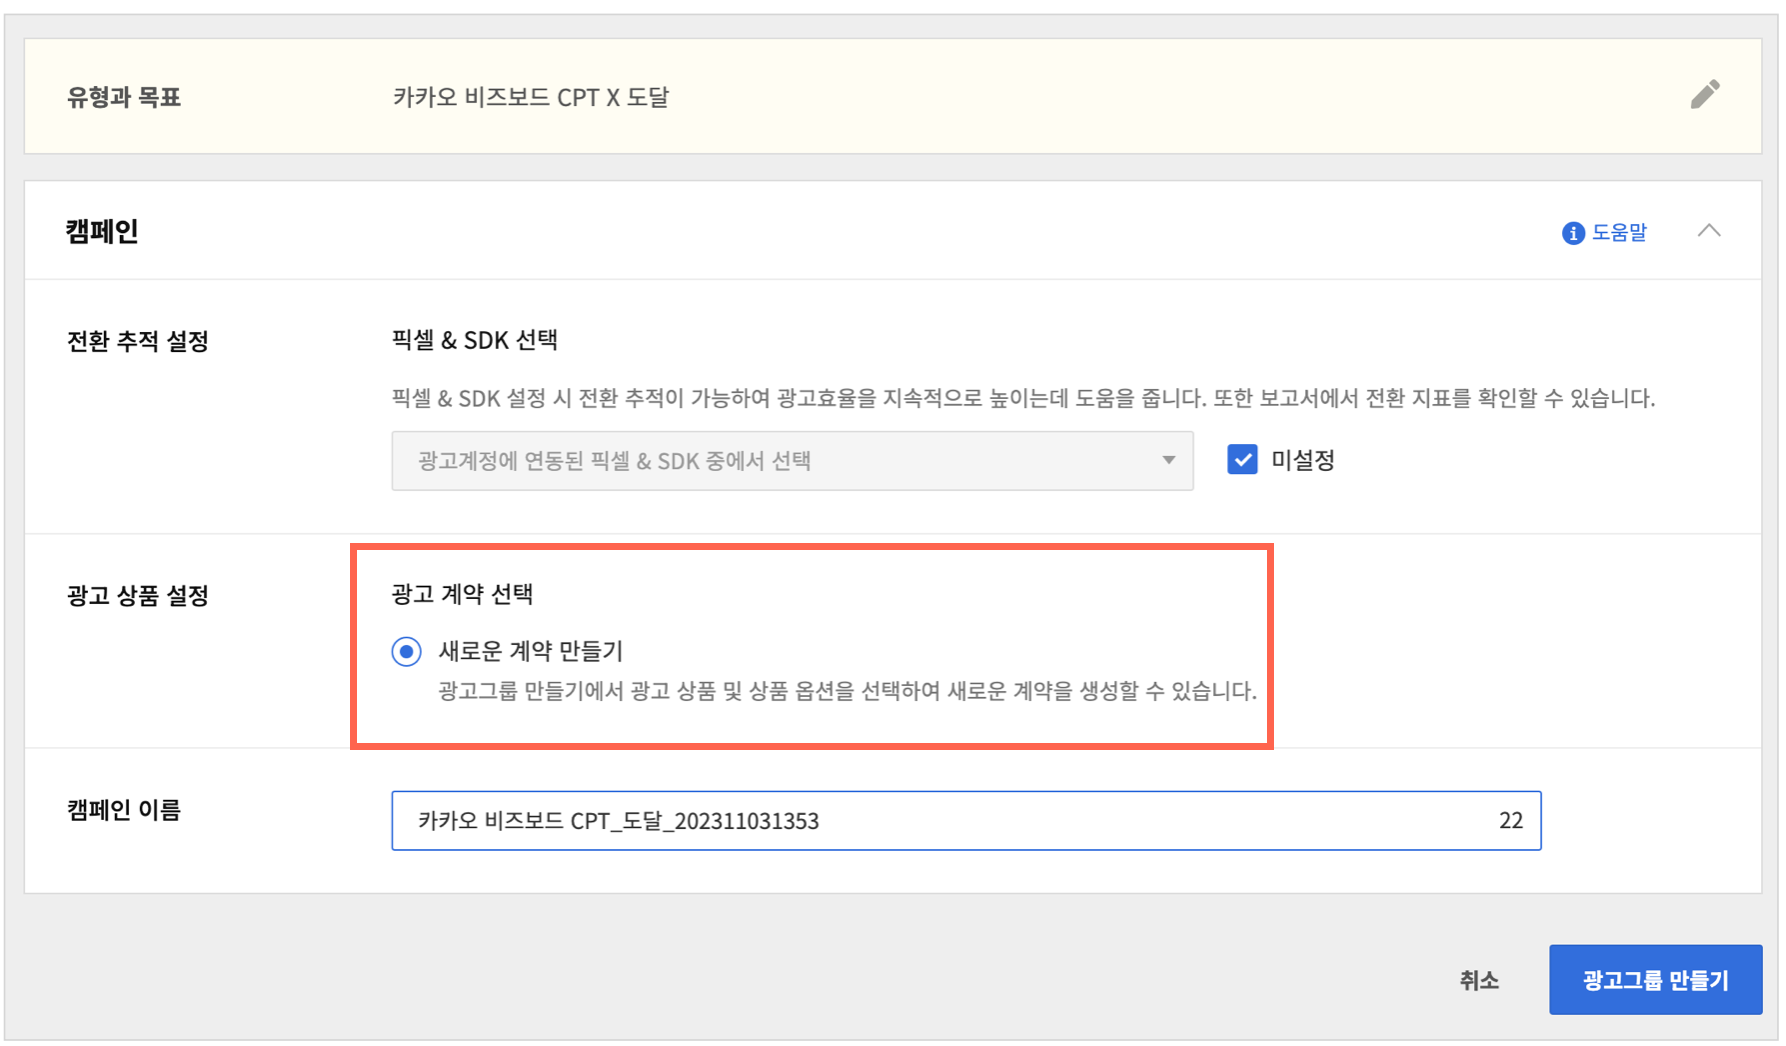Click the character count 22 in name field
This screenshot has height=1046, width=1786.
[1510, 821]
